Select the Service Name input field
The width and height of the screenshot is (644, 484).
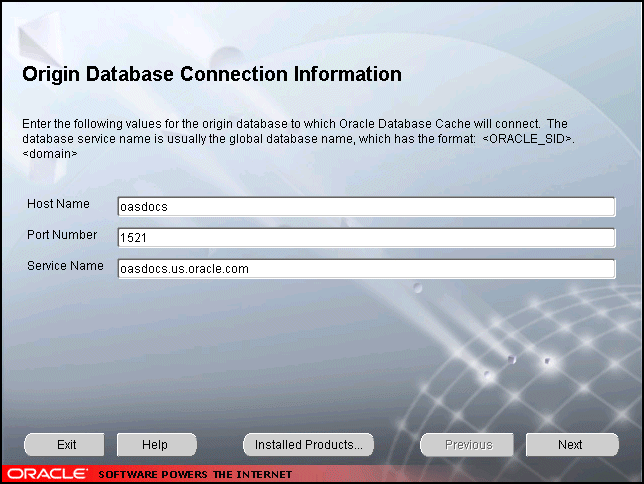point(366,269)
